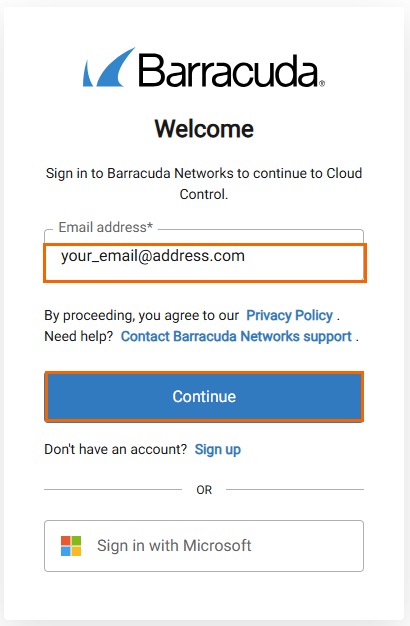
Task: Focus the Email address input field
Action: click(204, 263)
